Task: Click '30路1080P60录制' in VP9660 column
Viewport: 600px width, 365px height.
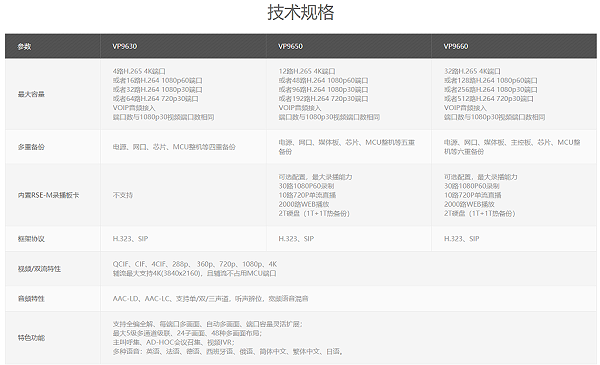Action: point(471,186)
